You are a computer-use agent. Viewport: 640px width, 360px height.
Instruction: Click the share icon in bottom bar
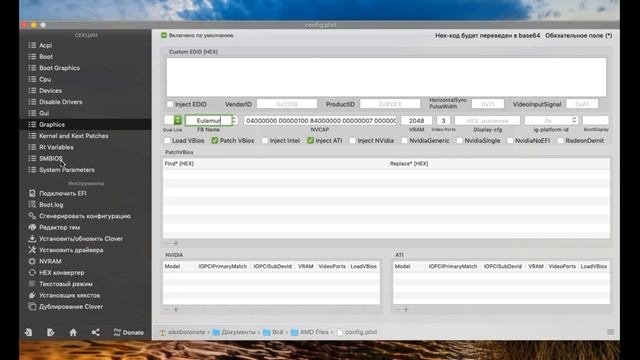click(96, 332)
